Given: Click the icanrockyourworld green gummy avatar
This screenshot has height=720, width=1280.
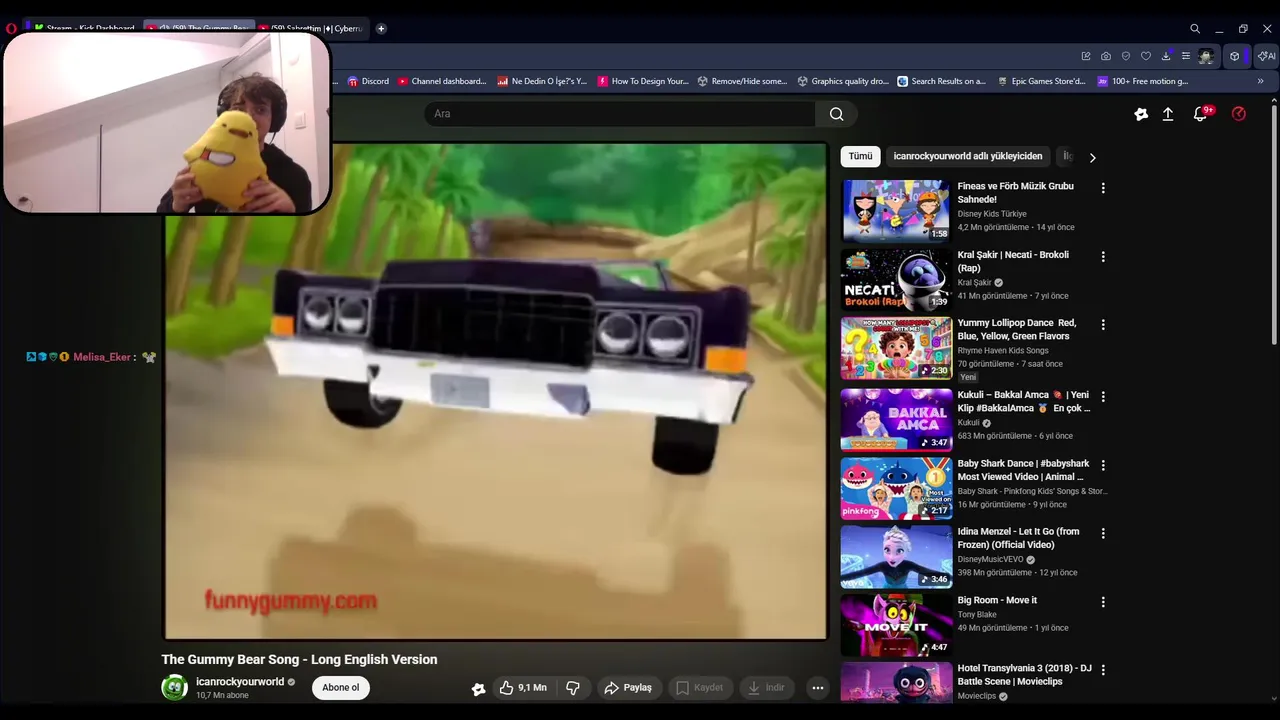Looking at the screenshot, I should pyautogui.click(x=175, y=687).
